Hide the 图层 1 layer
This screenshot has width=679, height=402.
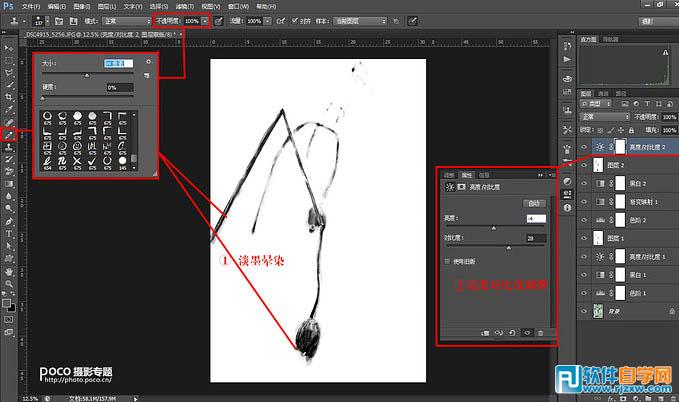pos(584,238)
